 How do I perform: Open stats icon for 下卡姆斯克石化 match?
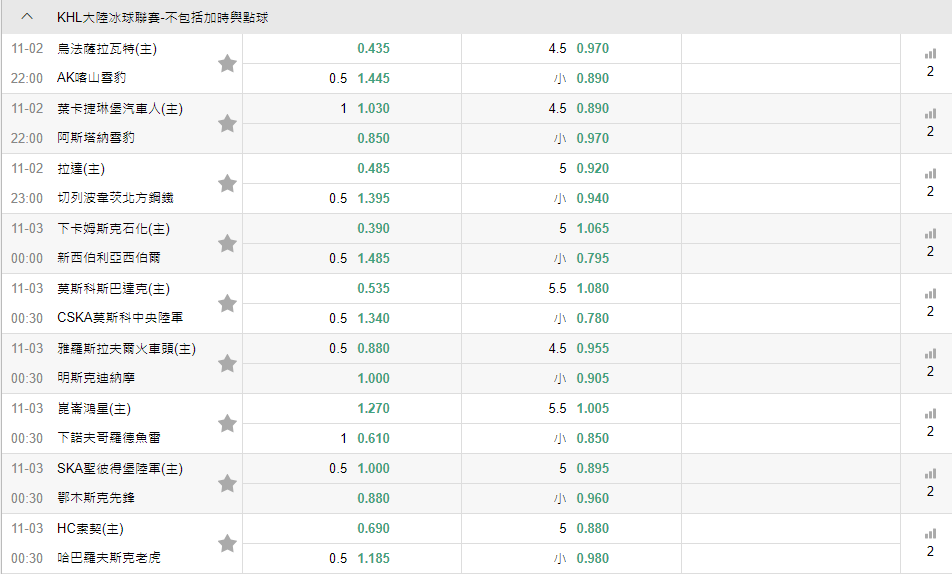pos(930,234)
